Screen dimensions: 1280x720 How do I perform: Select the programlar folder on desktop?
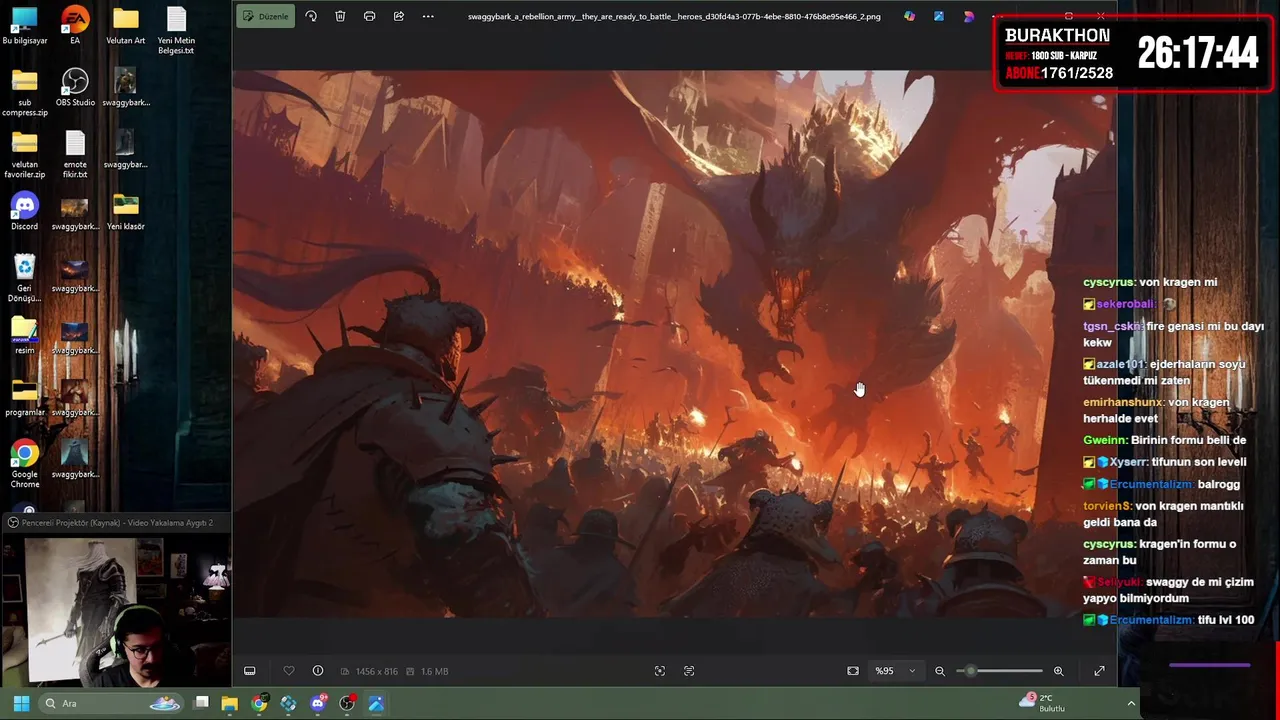pos(24,398)
